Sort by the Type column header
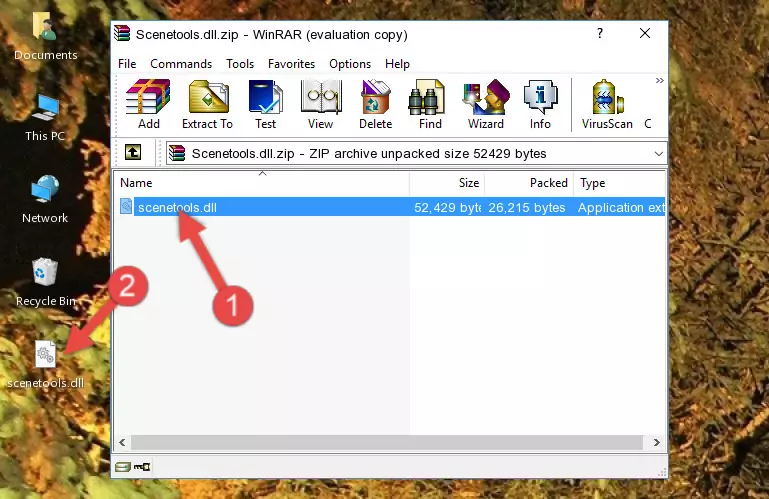Screen dimensions: 769x499 tap(620, 183)
